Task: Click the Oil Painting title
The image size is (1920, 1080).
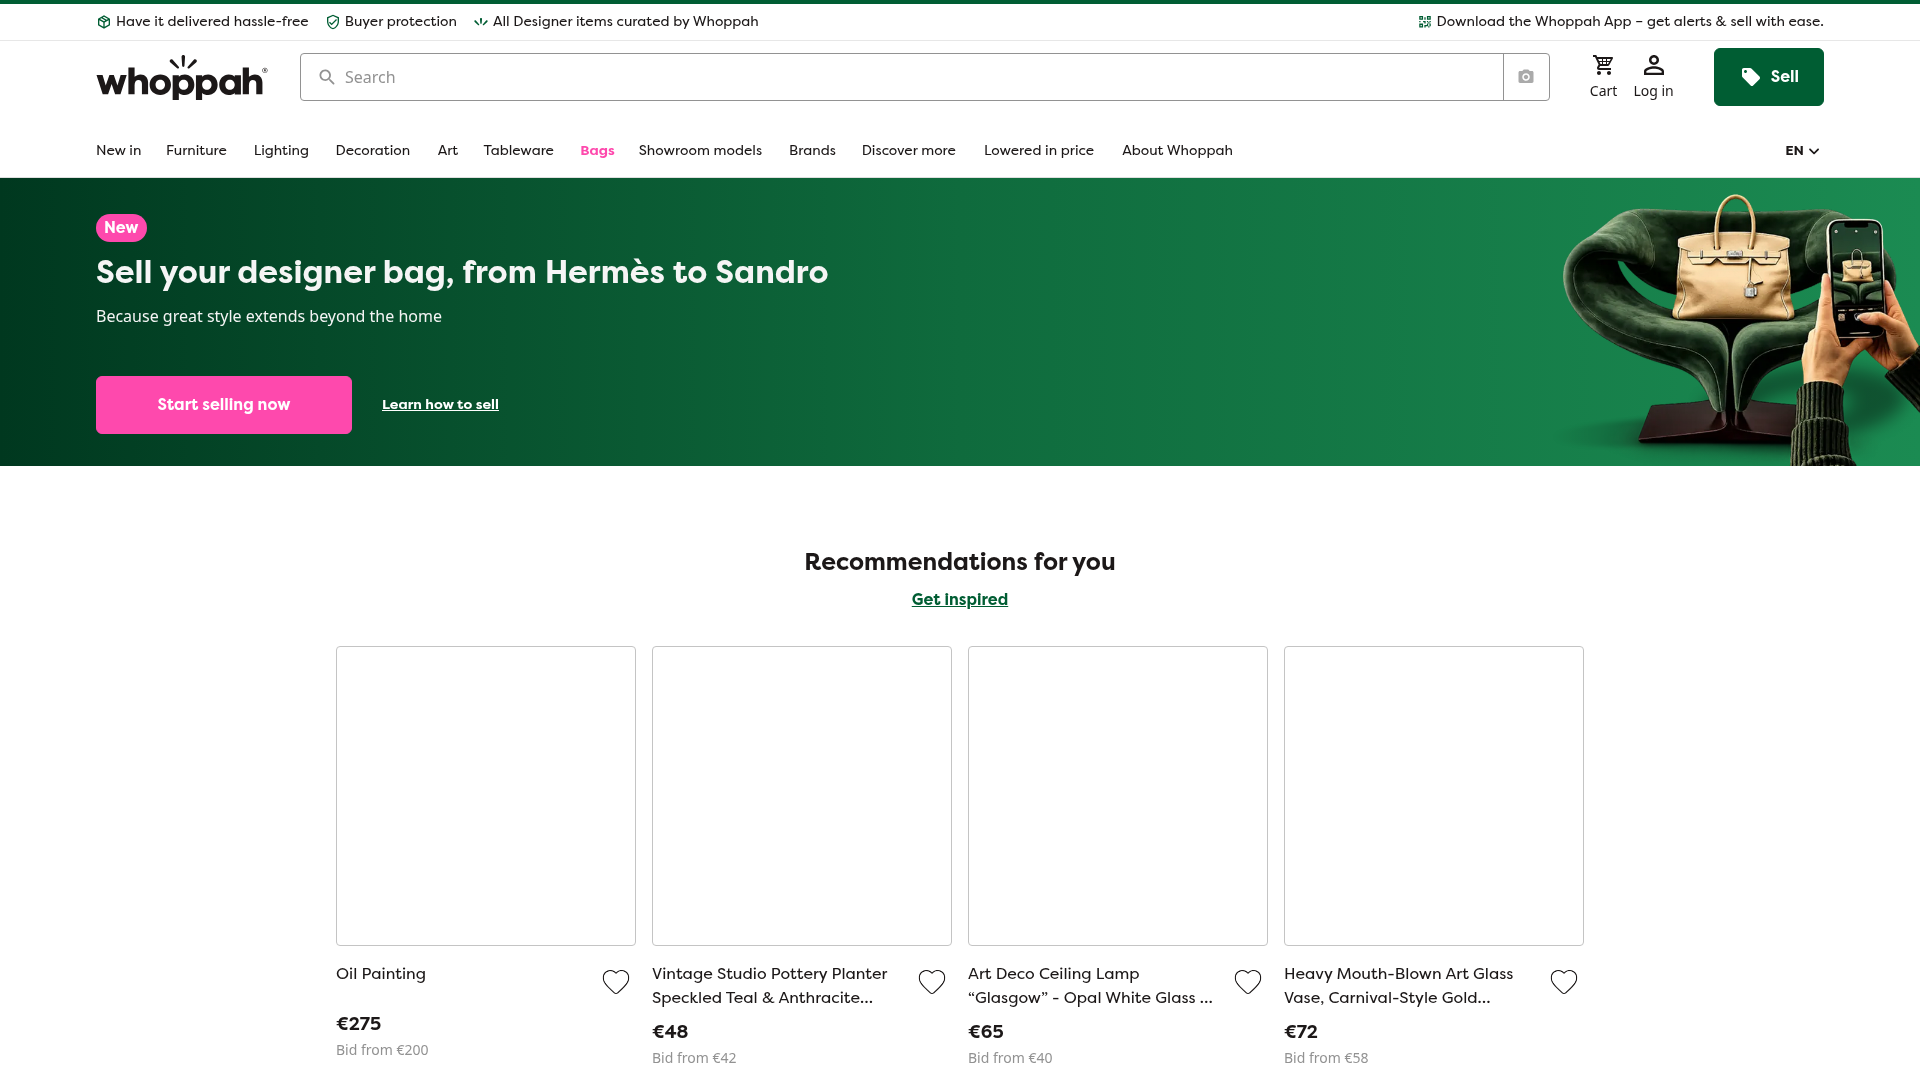Action: click(x=381, y=974)
